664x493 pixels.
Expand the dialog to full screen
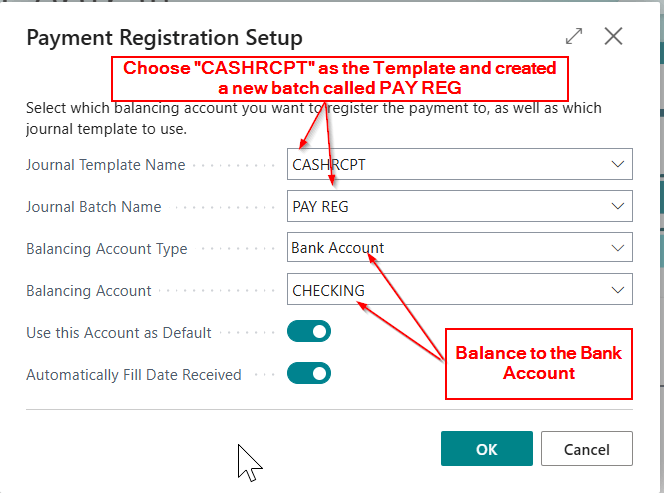click(x=574, y=37)
